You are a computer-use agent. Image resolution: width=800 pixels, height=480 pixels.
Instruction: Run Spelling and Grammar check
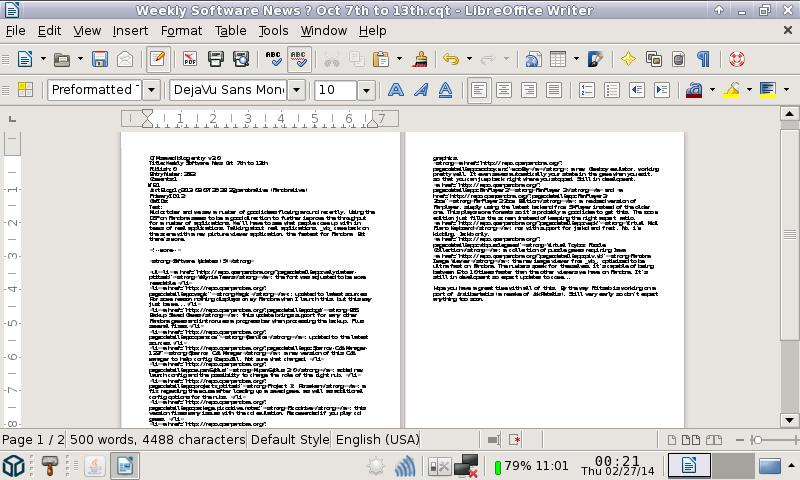(x=273, y=59)
